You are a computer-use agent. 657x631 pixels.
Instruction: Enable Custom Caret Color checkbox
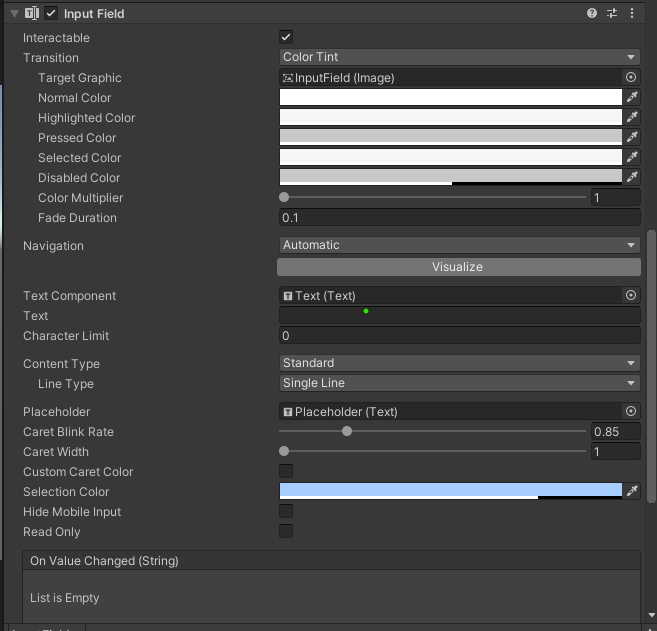tap(286, 471)
